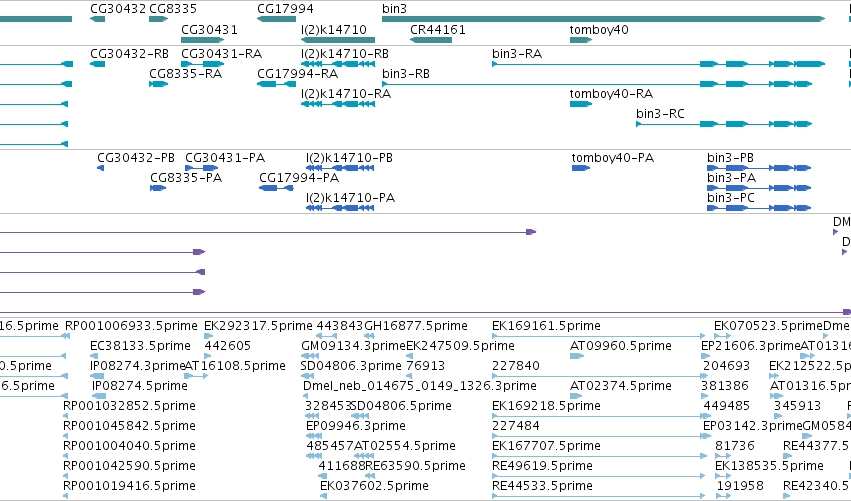Image resolution: width=851 pixels, height=501 pixels.
Task: Select the 81736 feature label
Action: click(x=735, y=446)
